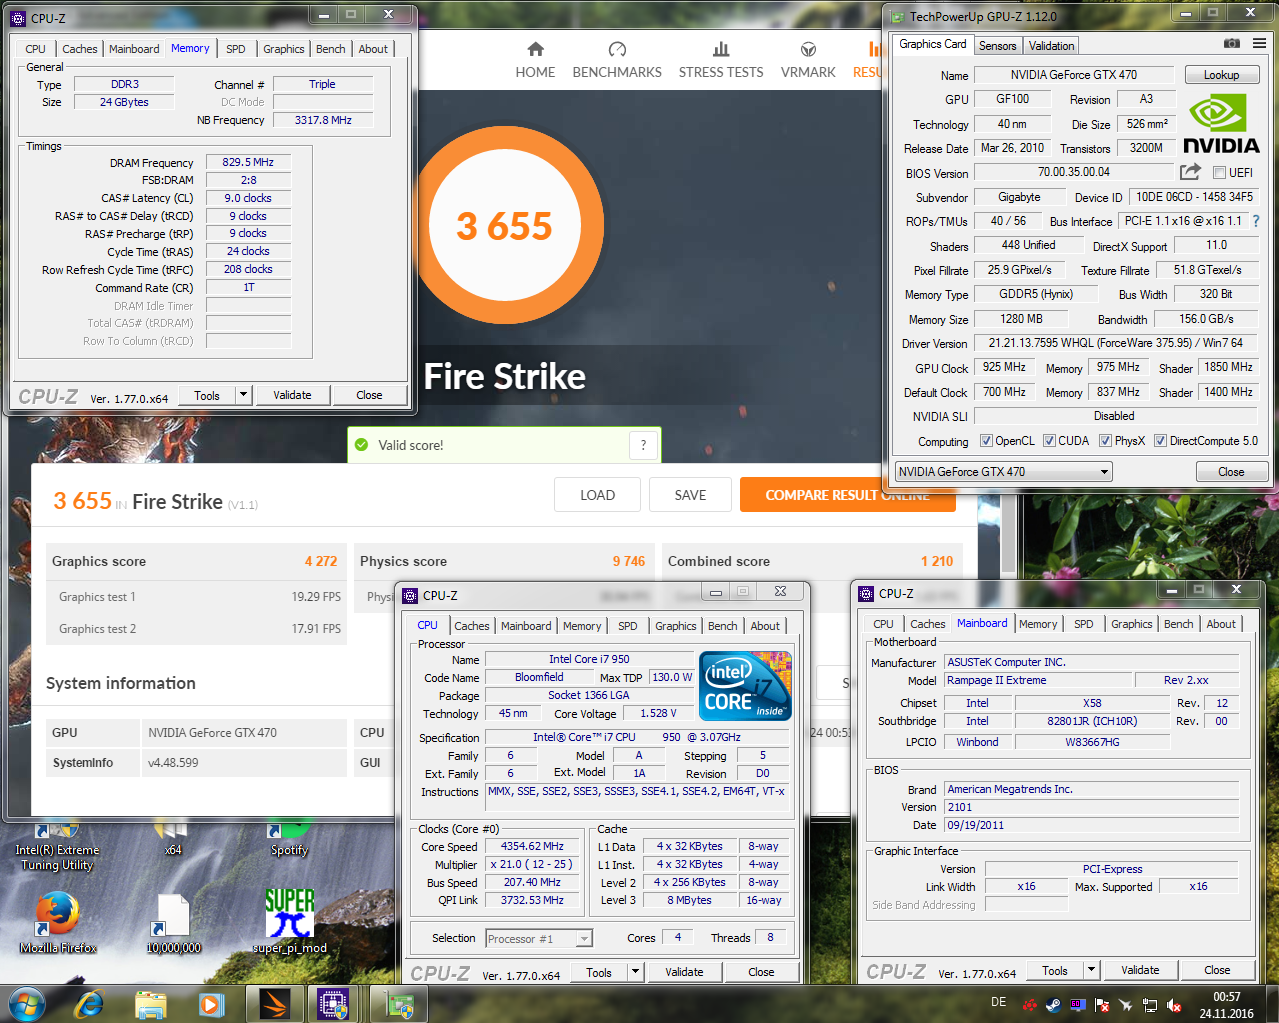Click the GPU-Z BIOS export share icon
This screenshot has width=1279, height=1023.
1190,172
